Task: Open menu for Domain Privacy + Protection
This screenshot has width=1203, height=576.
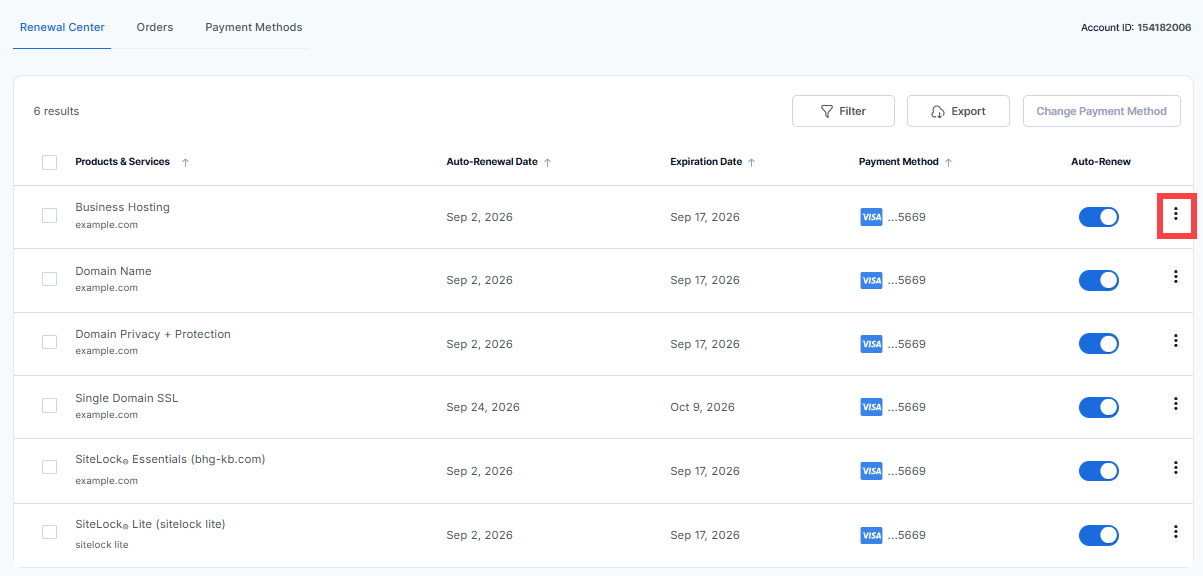Action: [1175, 341]
